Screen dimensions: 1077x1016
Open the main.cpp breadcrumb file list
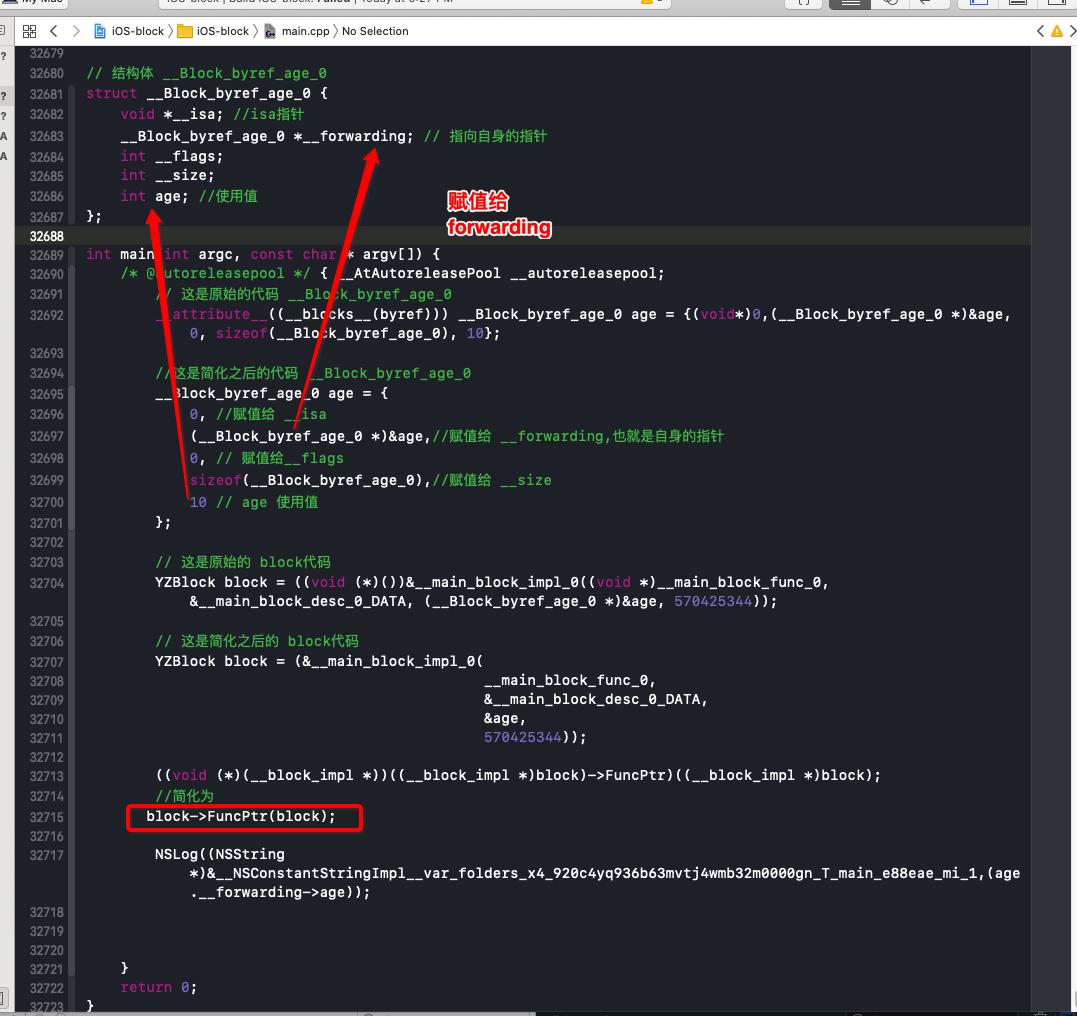[x=297, y=31]
